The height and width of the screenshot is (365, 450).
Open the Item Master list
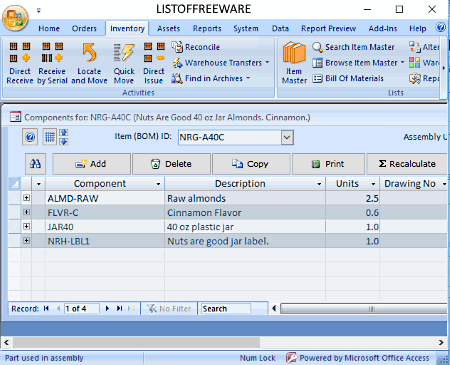point(294,63)
